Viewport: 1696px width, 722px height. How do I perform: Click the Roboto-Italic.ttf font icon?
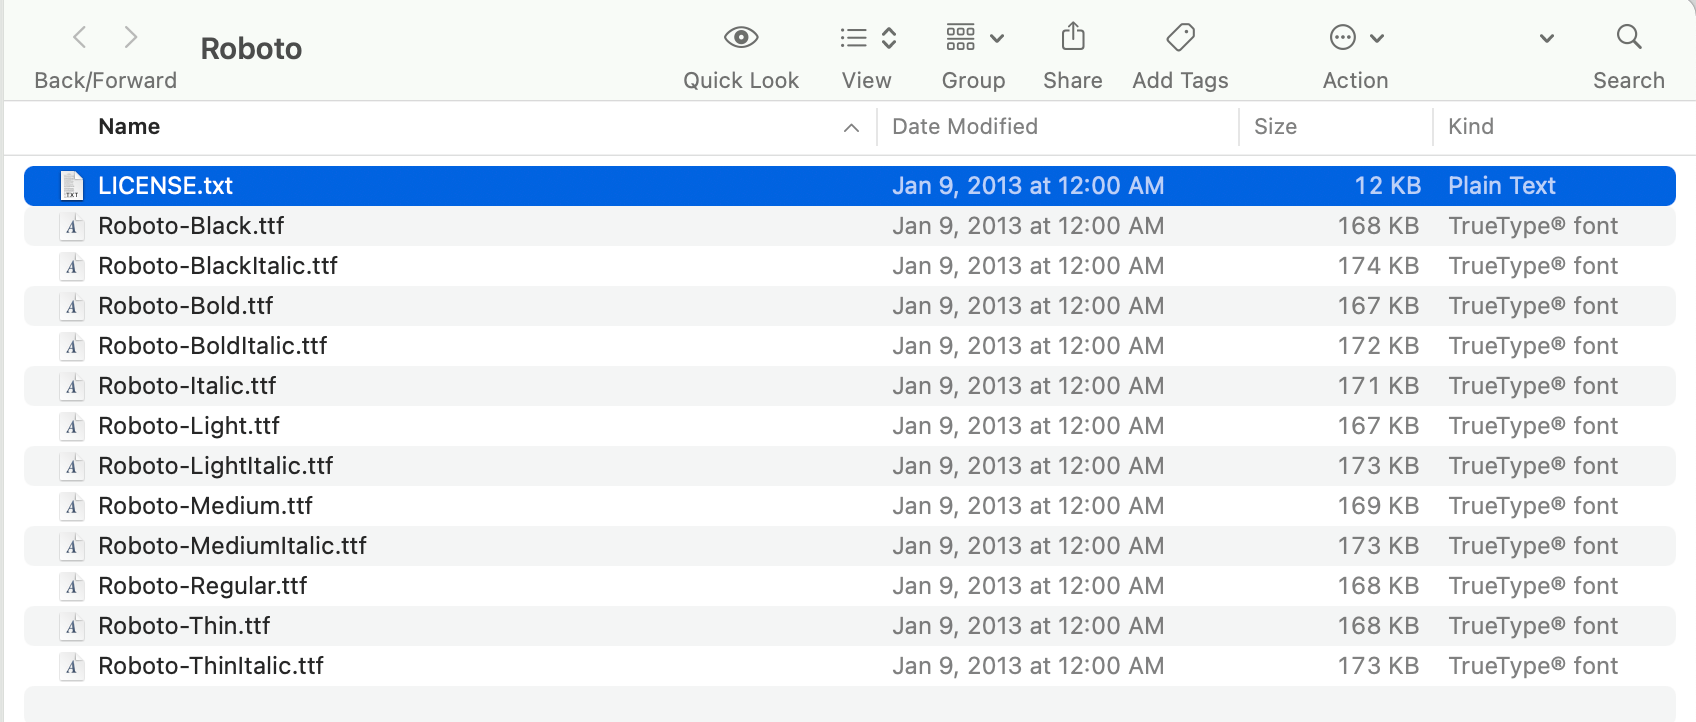[72, 386]
